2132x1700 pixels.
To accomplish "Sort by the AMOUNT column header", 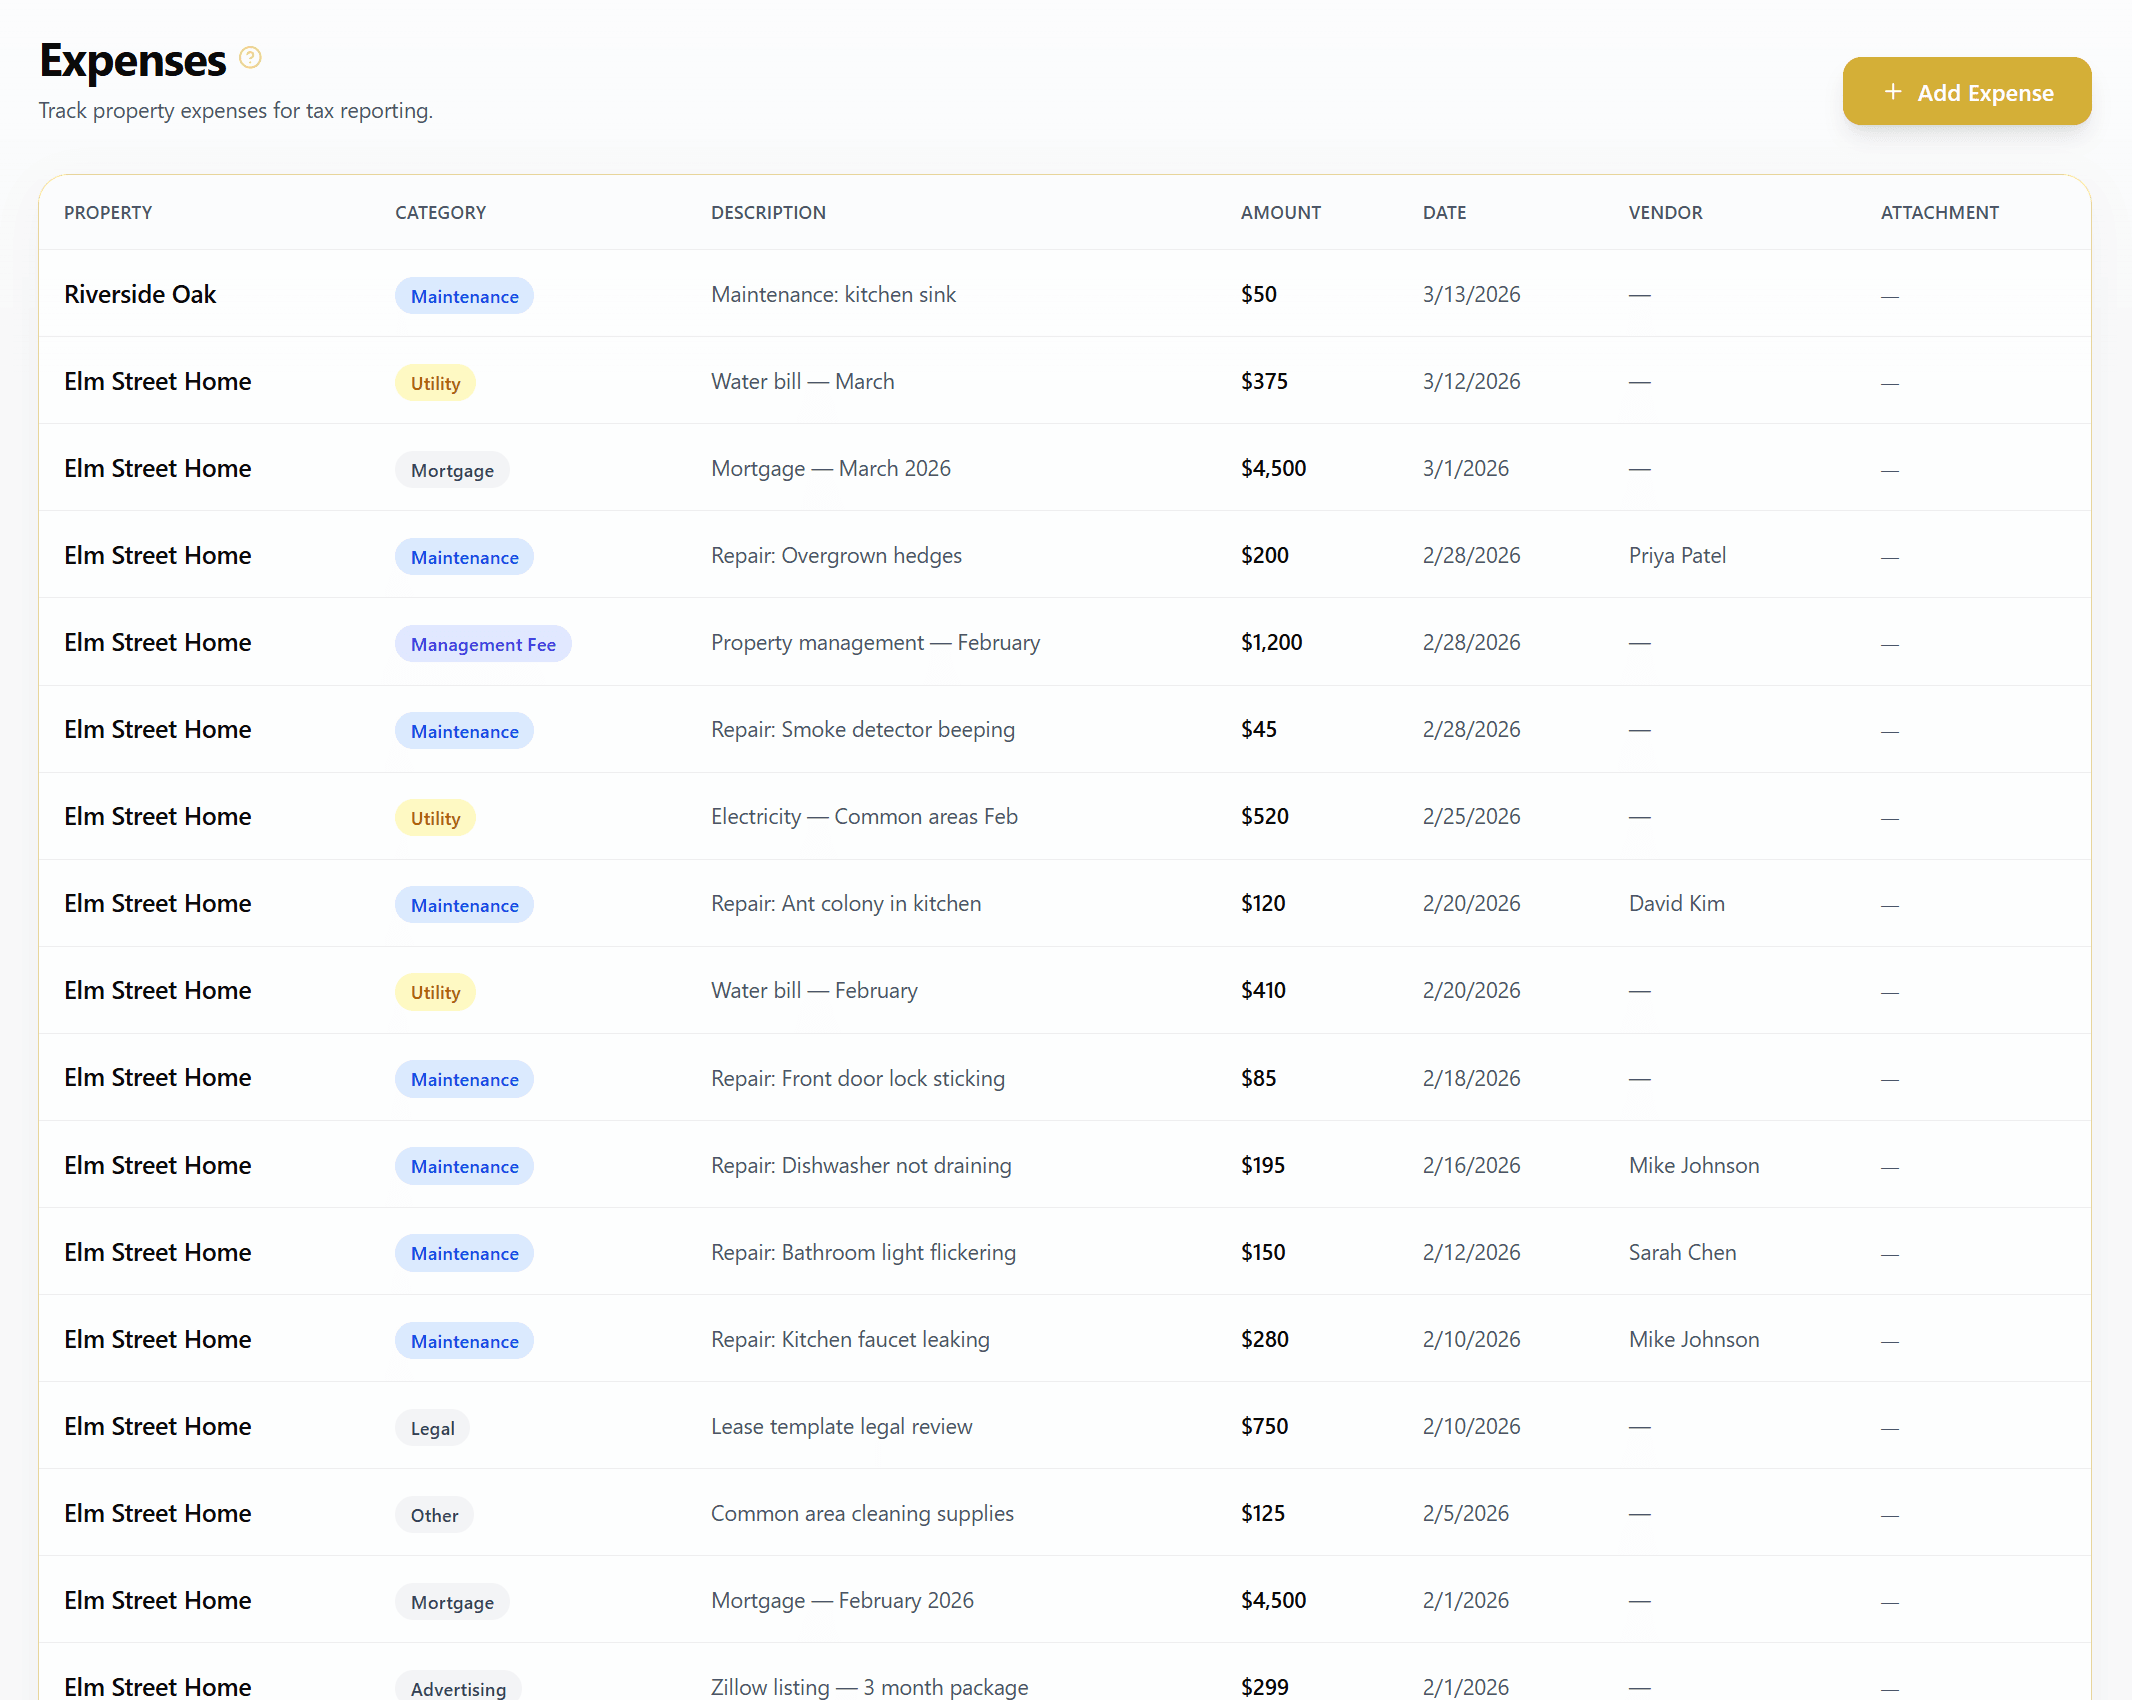I will 1280,212.
